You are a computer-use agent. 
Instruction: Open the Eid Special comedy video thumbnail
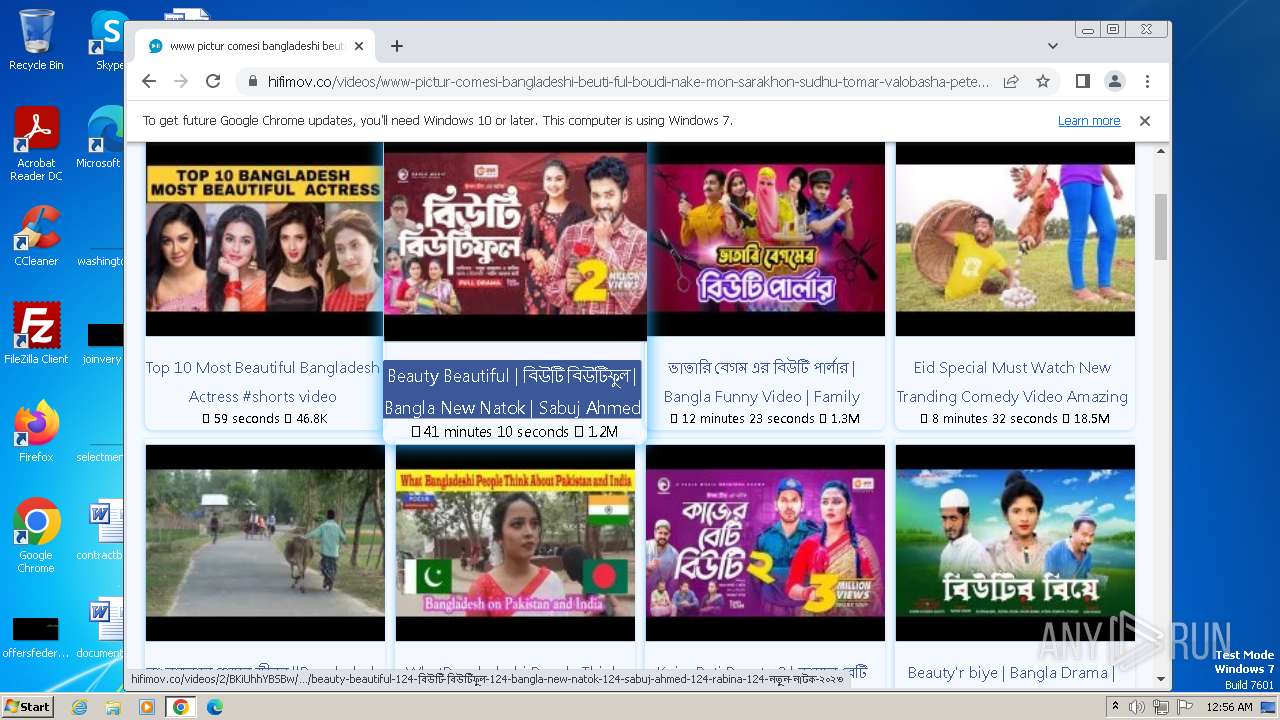point(1015,239)
